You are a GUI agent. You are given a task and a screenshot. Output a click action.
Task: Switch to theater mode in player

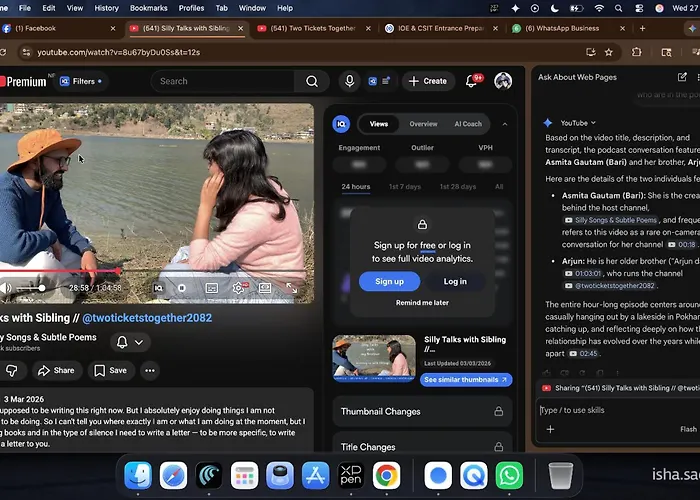(265, 288)
